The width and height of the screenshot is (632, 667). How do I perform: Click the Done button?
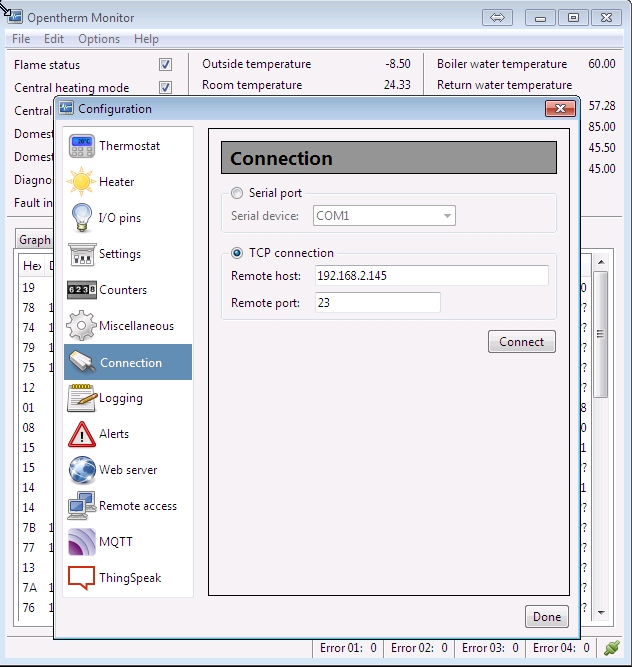click(547, 617)
